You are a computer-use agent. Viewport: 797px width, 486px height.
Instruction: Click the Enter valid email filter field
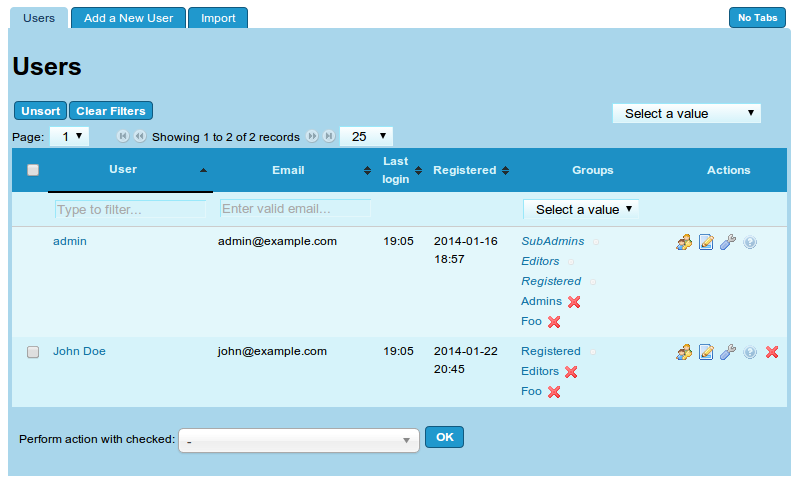[295, 209]
